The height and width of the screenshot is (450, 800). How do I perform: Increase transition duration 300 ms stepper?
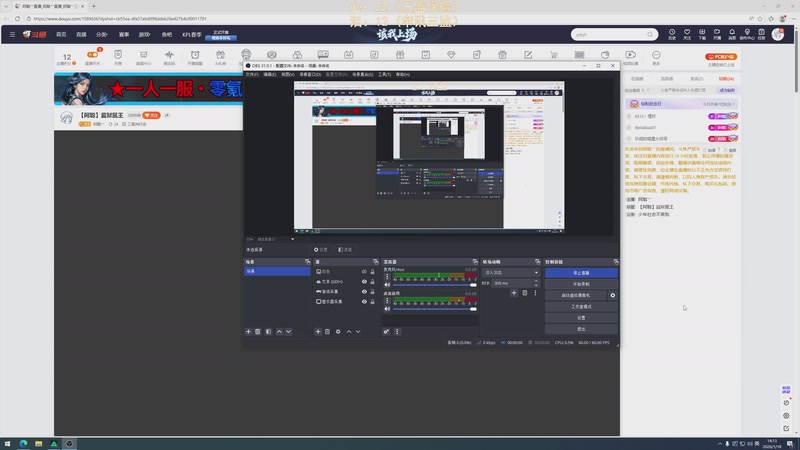coord(536,281)
